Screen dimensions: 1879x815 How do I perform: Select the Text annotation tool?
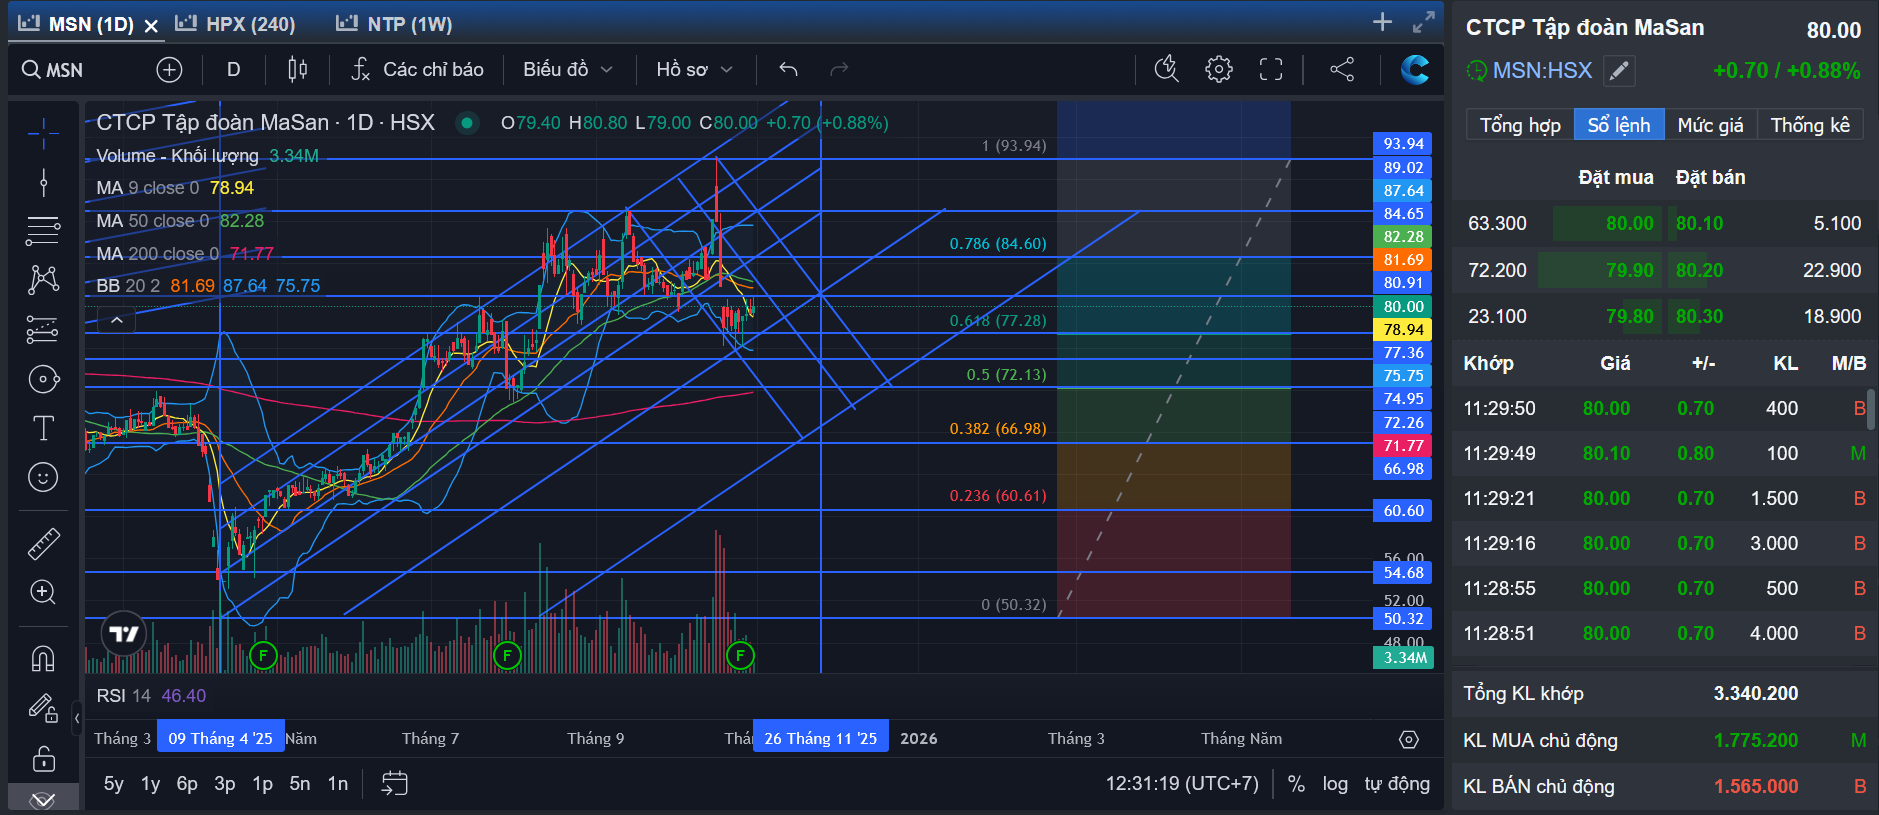[x=43, y=428]
